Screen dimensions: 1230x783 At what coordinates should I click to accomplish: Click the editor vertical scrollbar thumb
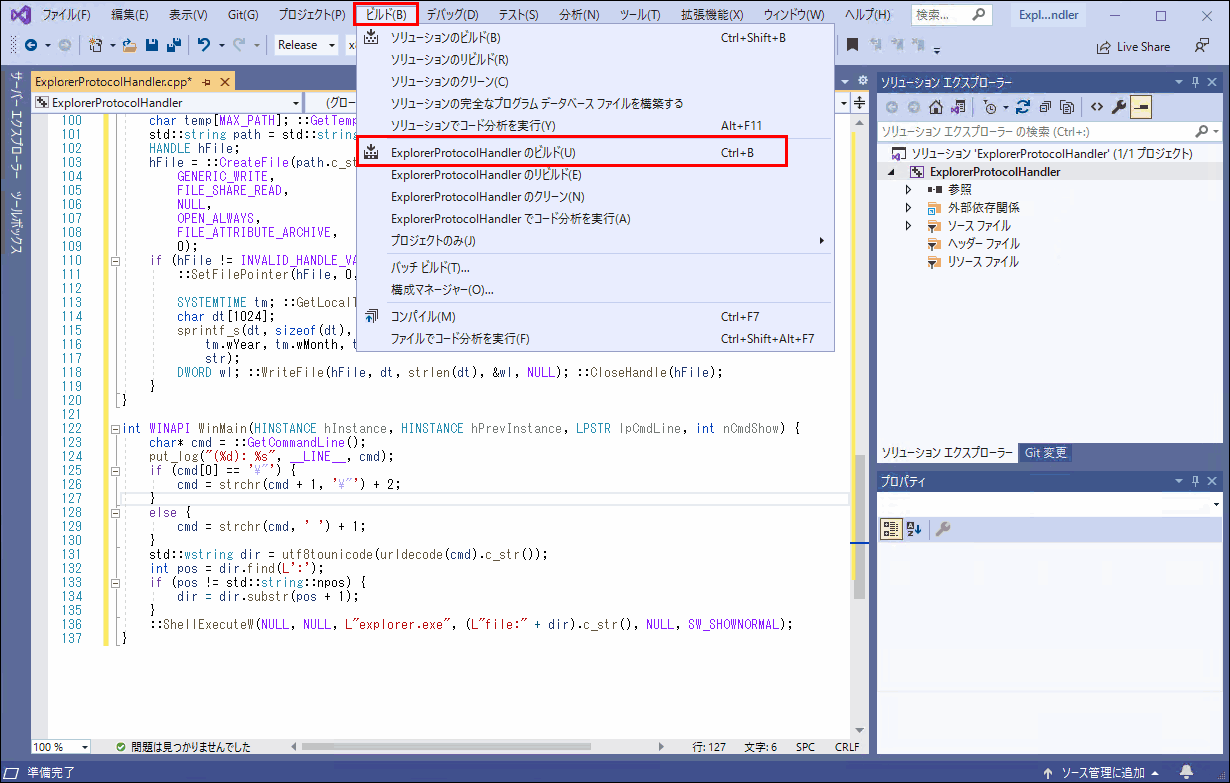(860, 526)
